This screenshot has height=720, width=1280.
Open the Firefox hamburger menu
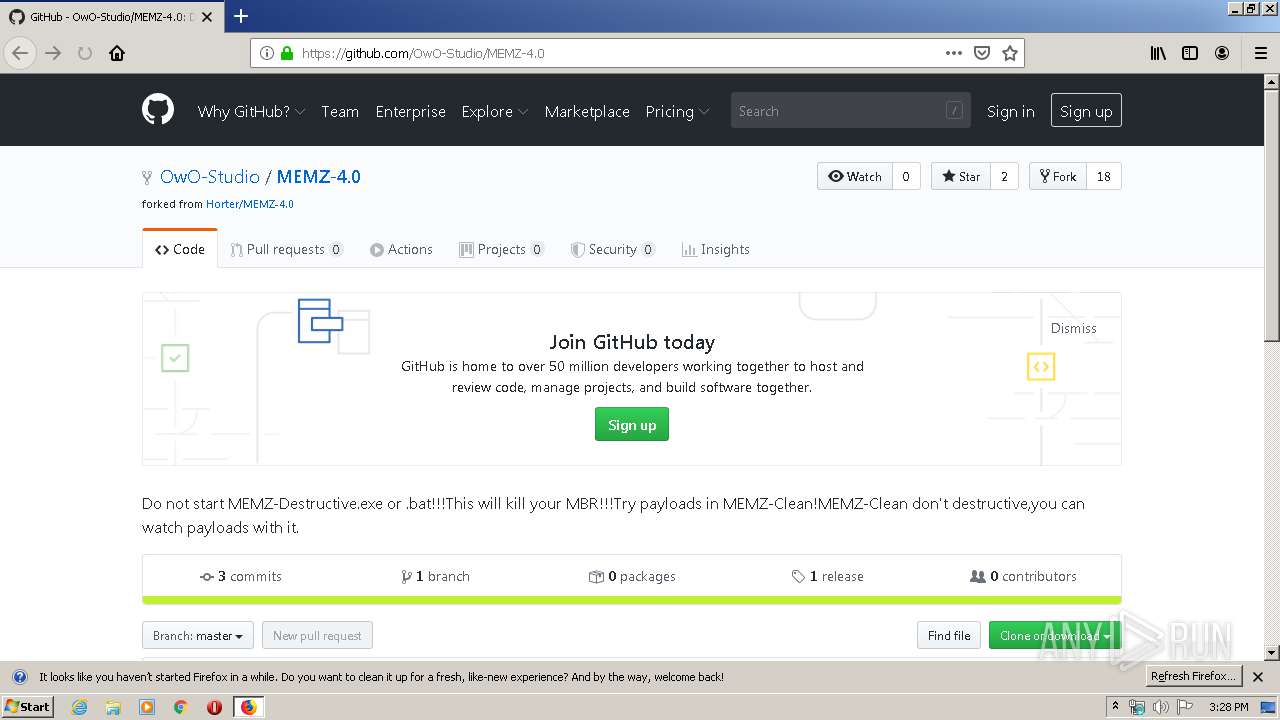(1260, 53)
